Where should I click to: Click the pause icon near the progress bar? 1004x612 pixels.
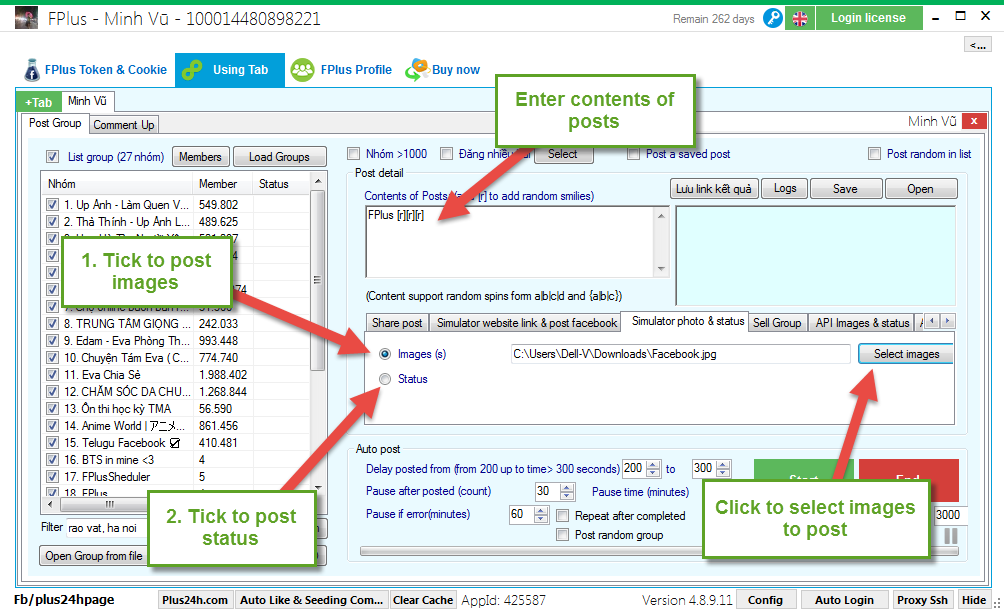coord(951,536)
